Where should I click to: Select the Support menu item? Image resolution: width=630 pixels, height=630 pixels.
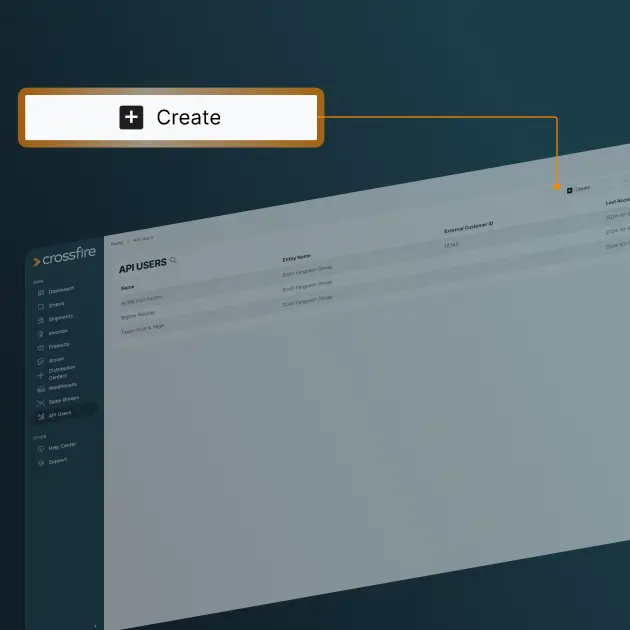click(x=58, y=461)
